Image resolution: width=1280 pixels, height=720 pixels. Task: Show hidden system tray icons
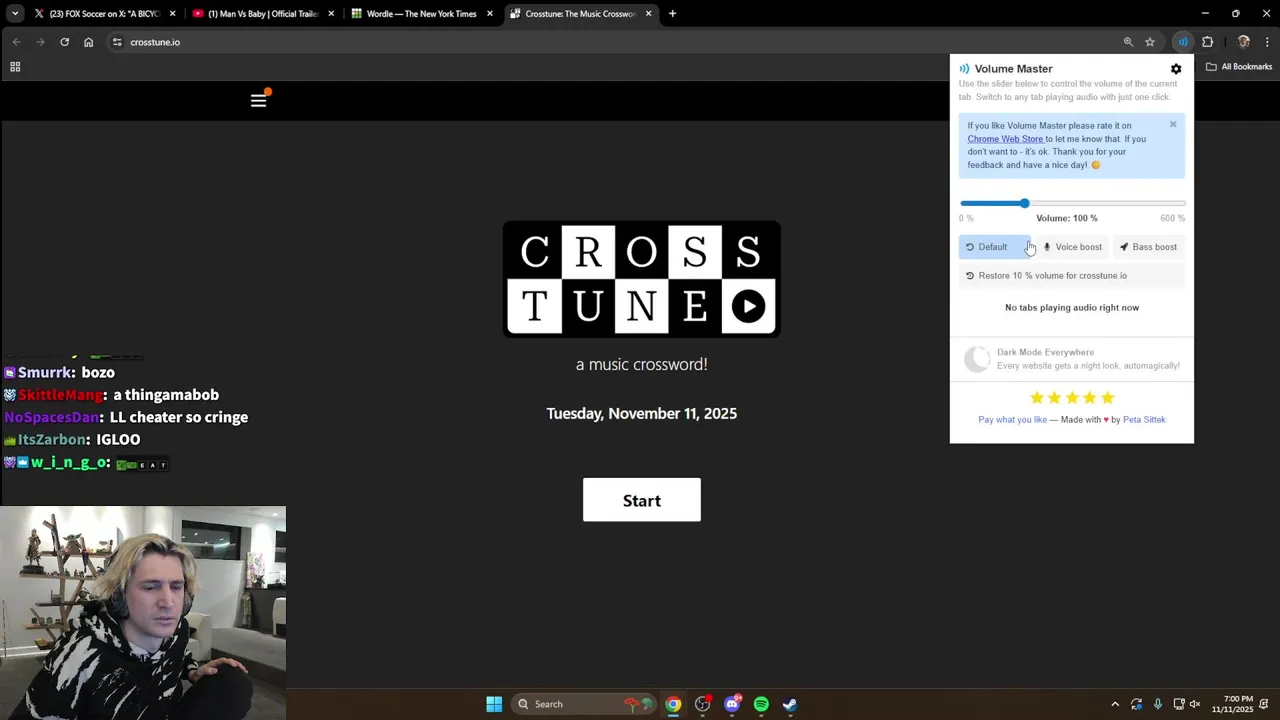[x=1115, y=704]
